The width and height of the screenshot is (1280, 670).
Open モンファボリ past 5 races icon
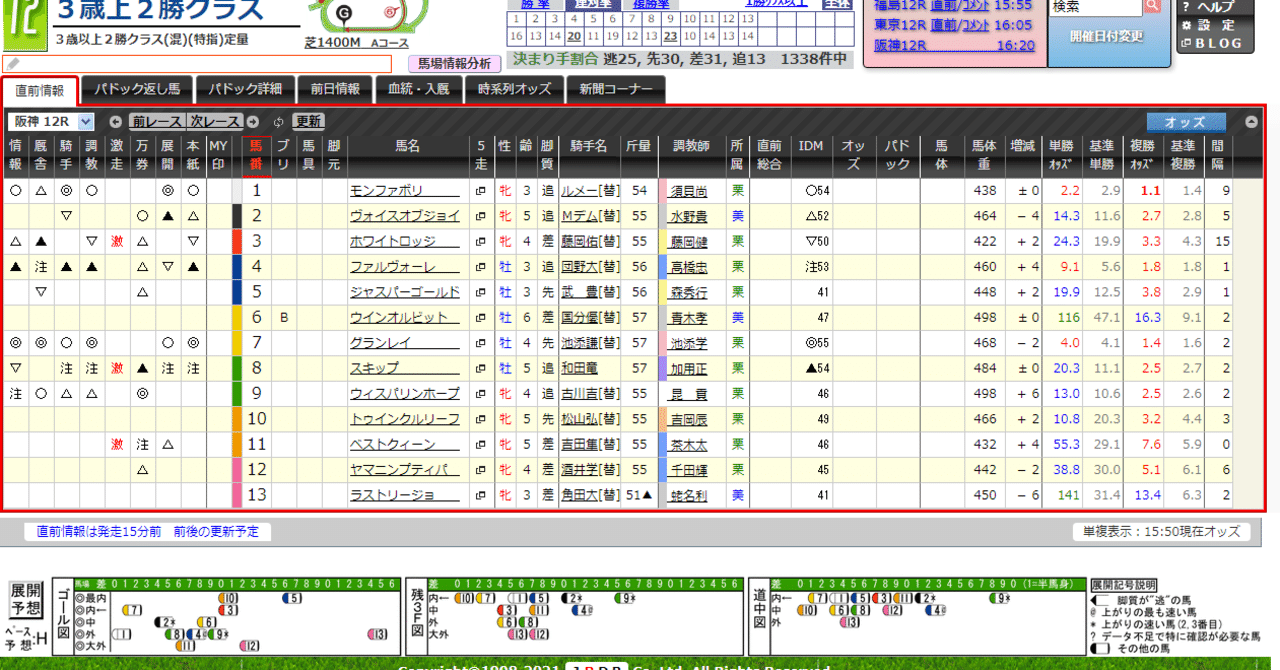tap(481, 190)
